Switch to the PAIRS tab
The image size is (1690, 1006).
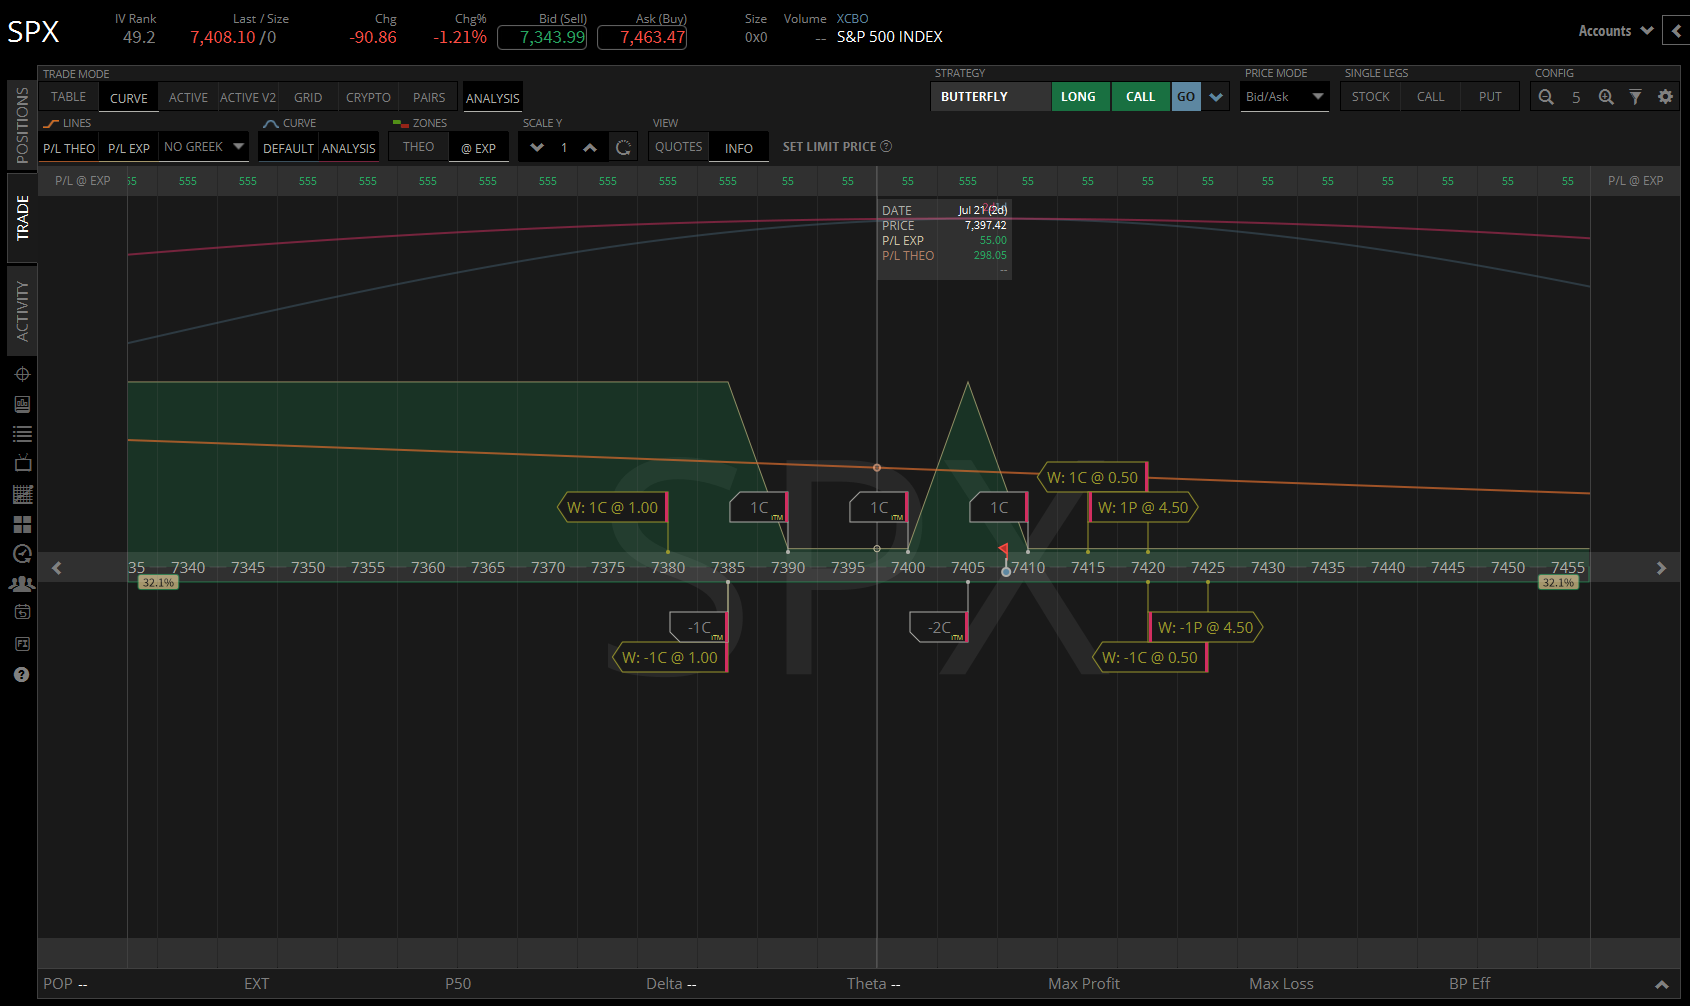[x=429, y=98]
